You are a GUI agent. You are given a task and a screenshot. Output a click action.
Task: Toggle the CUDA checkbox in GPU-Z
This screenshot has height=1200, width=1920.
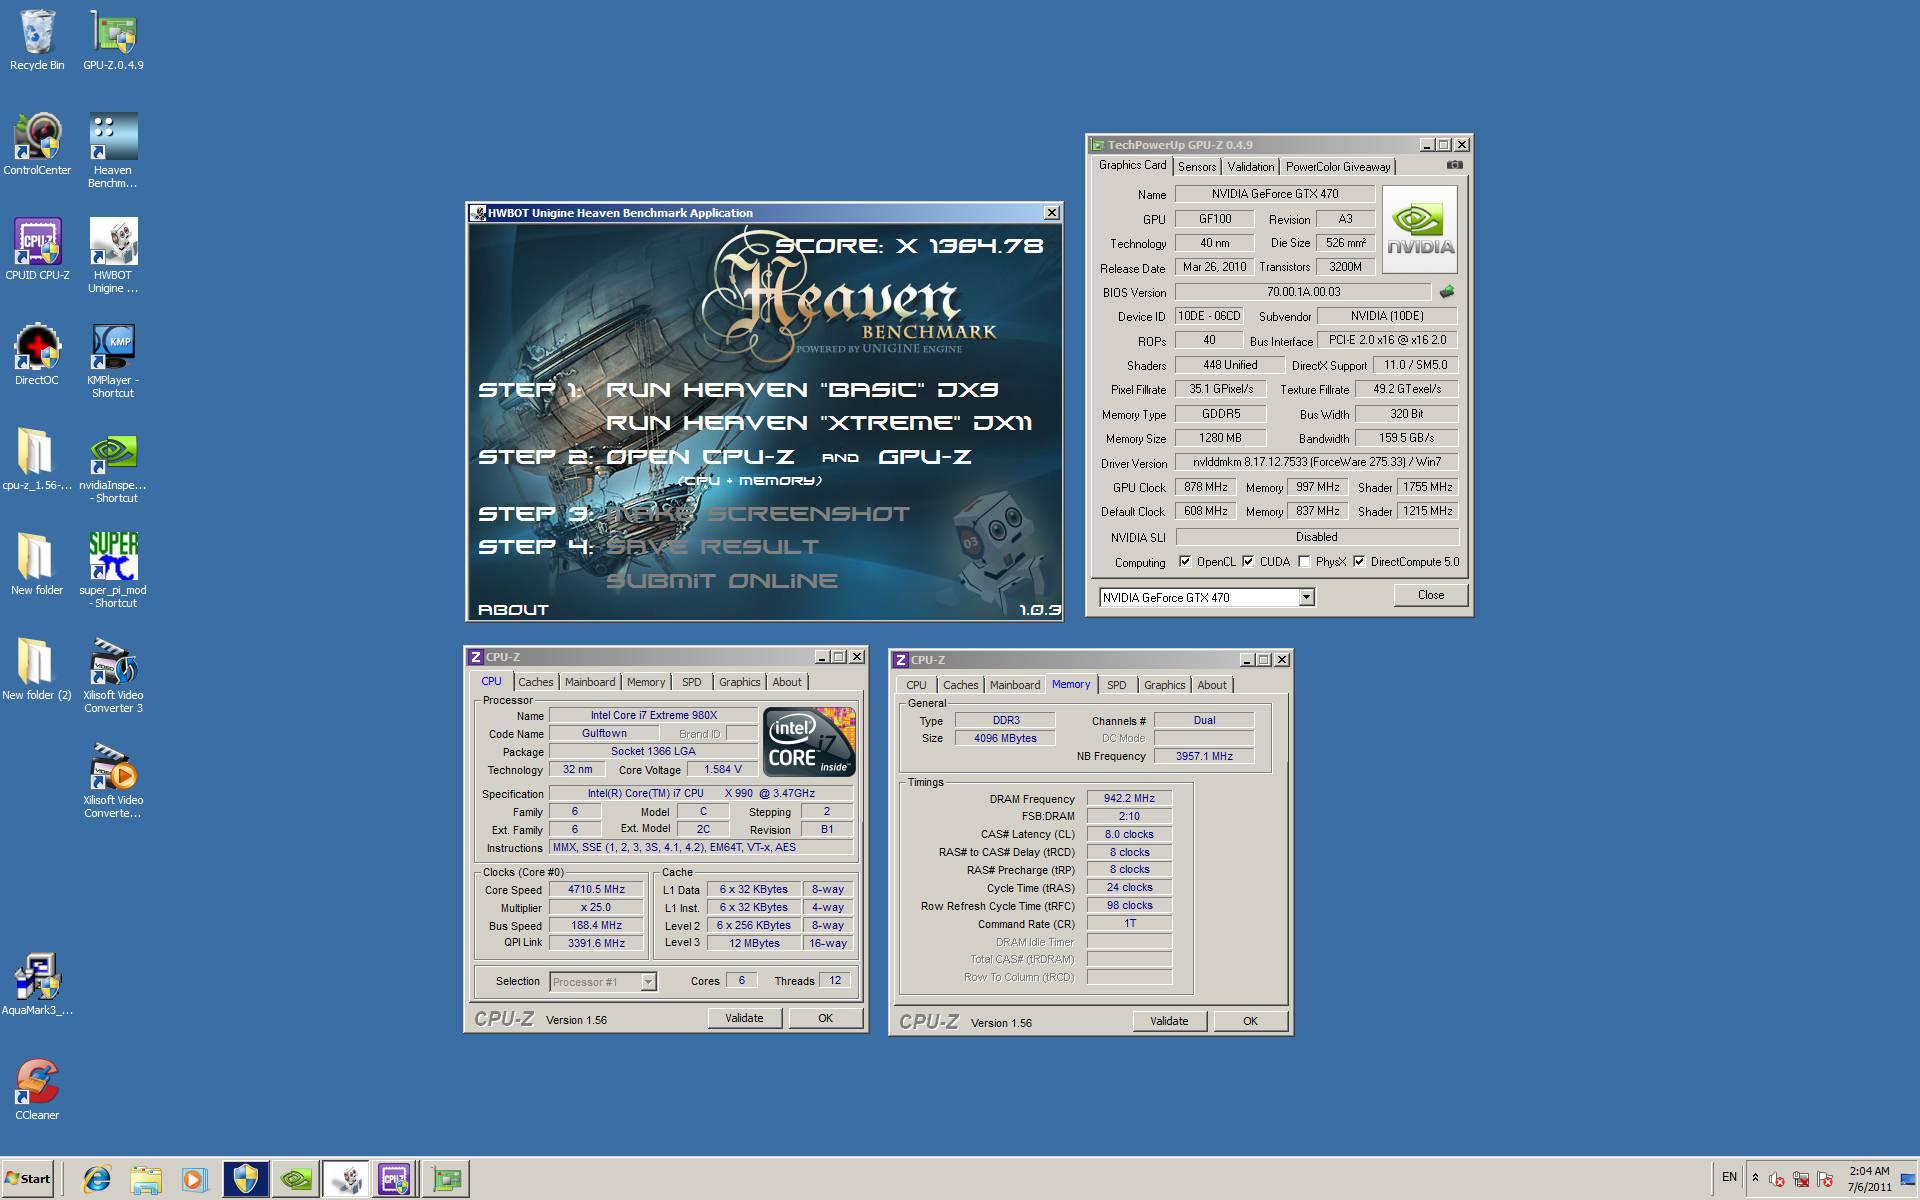click(x=1248, y=562)
